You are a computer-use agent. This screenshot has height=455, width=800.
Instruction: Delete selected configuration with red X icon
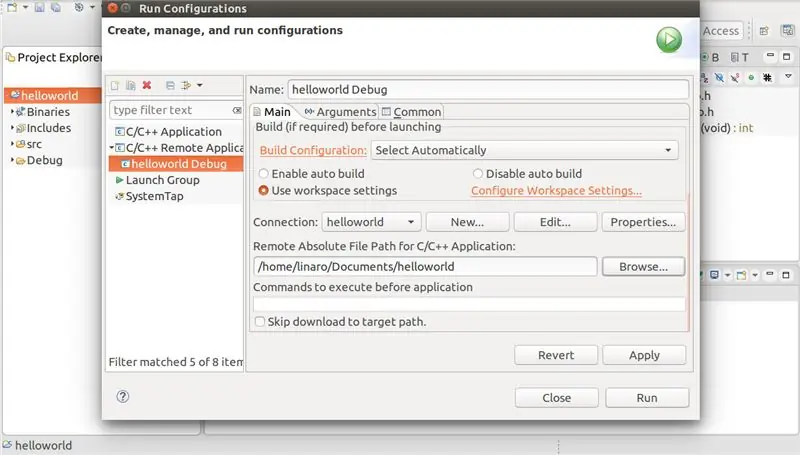tap(147, 85)
